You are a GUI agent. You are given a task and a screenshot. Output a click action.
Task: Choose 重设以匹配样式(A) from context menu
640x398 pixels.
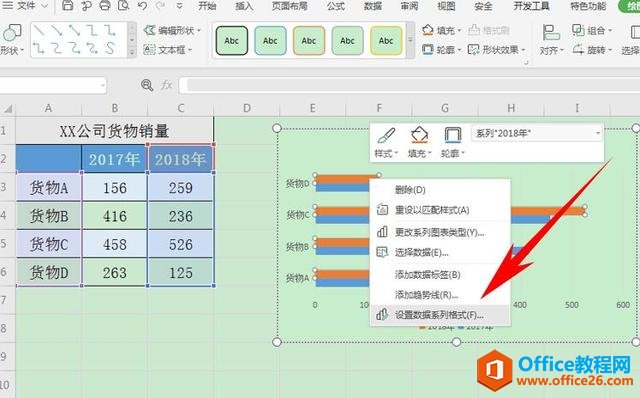(440, 210)
